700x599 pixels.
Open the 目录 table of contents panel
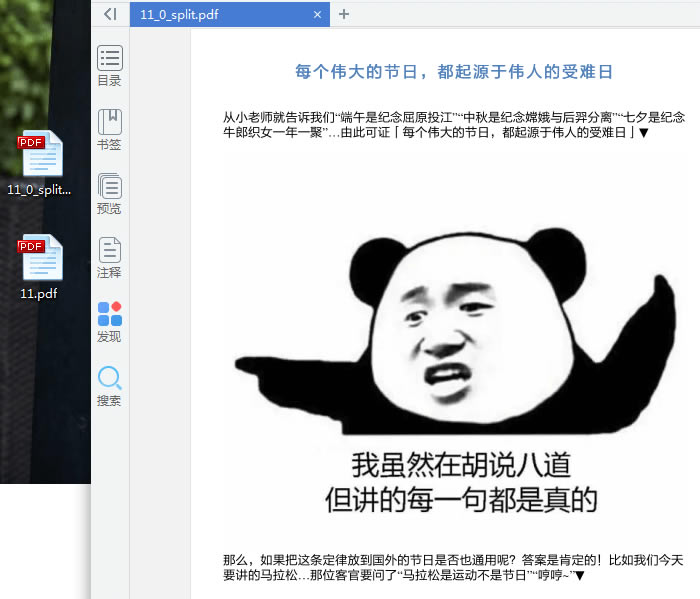(109, 66)
